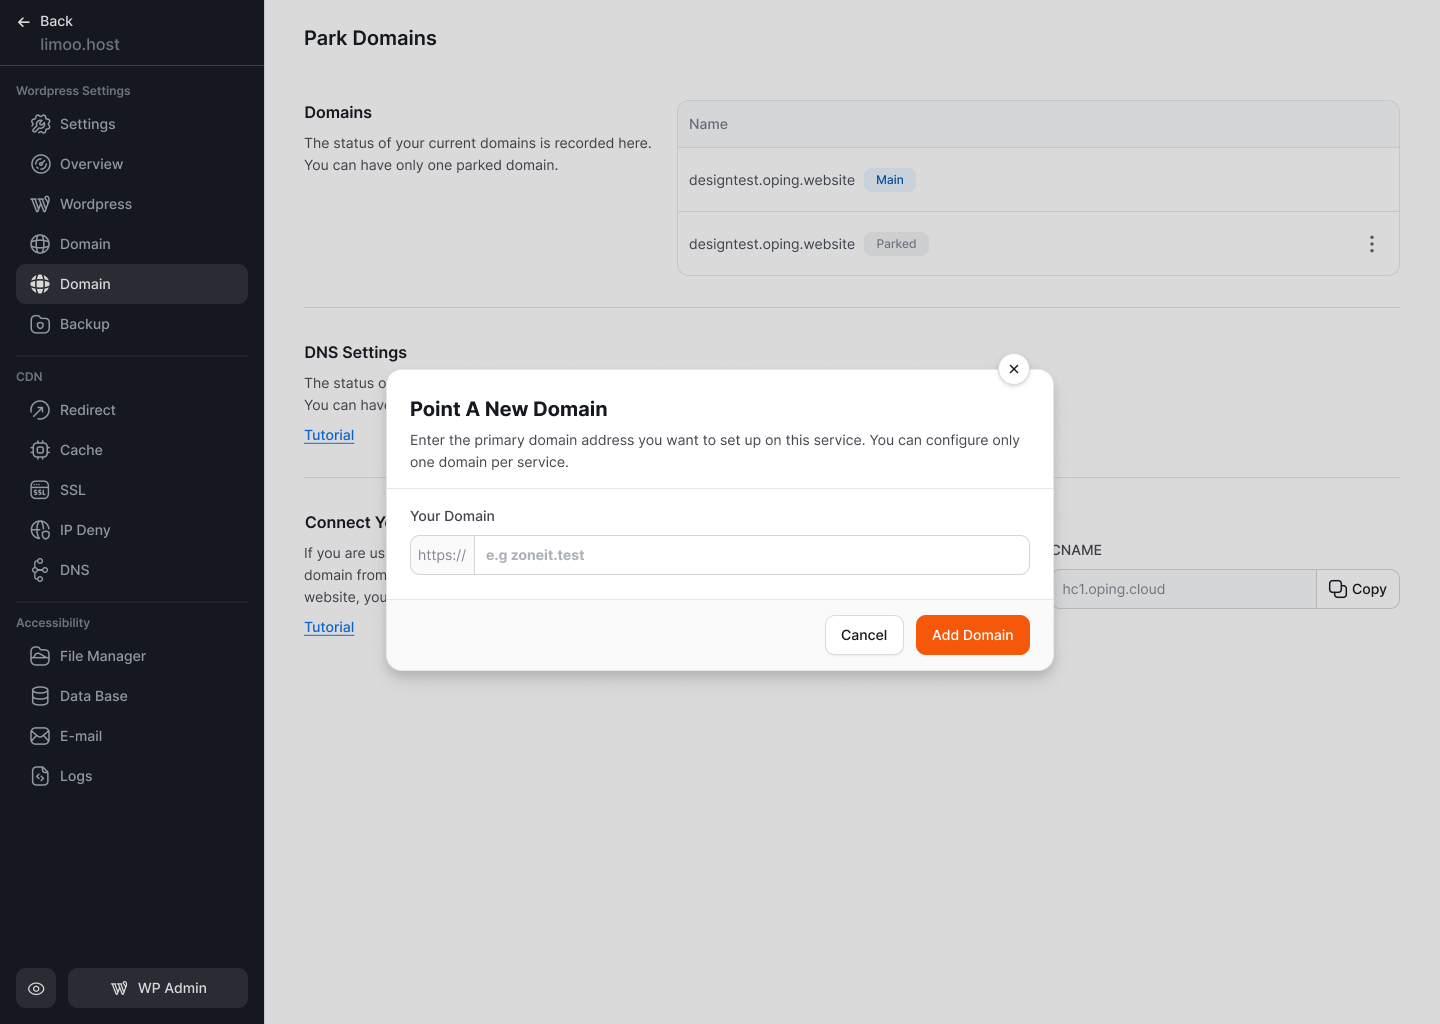This screenshot has height=1024, width=1440.
Task: Select the Cache label in sidebar
Action: (81, 450)
